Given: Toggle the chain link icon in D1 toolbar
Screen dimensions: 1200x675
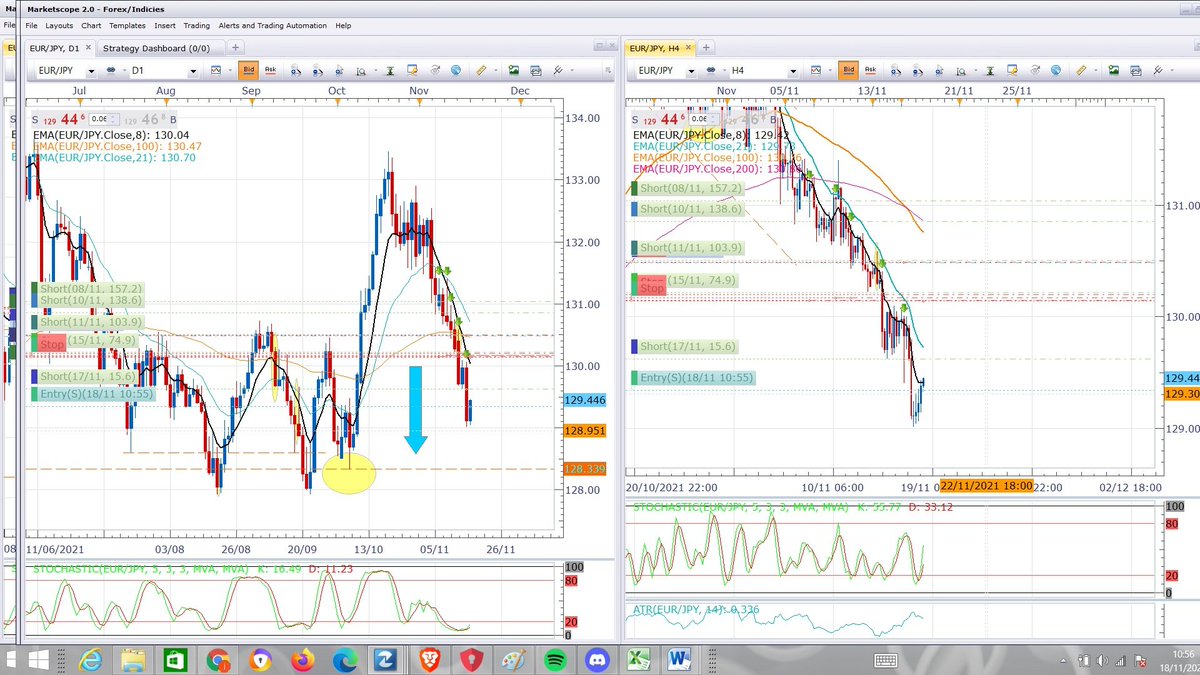Looking at the screenshot, I should (110, 70).
